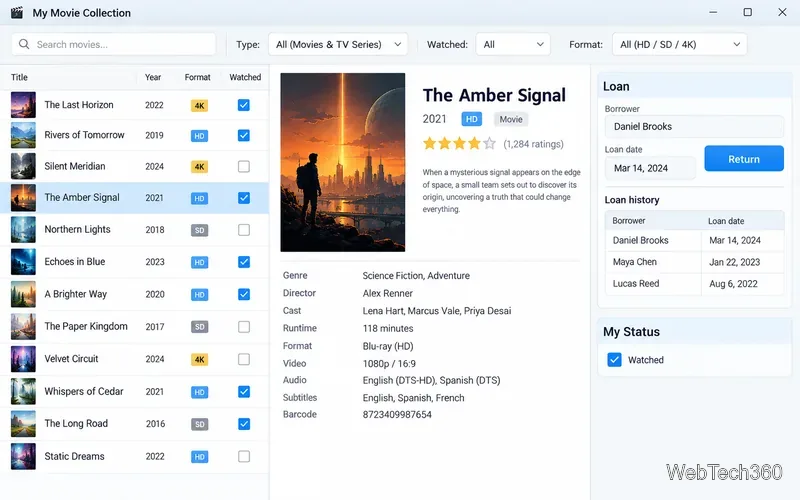Viewport: 800px width, 500px height.
Task: Open the Watched filter dropdown
Action: (x=513, y=44)
